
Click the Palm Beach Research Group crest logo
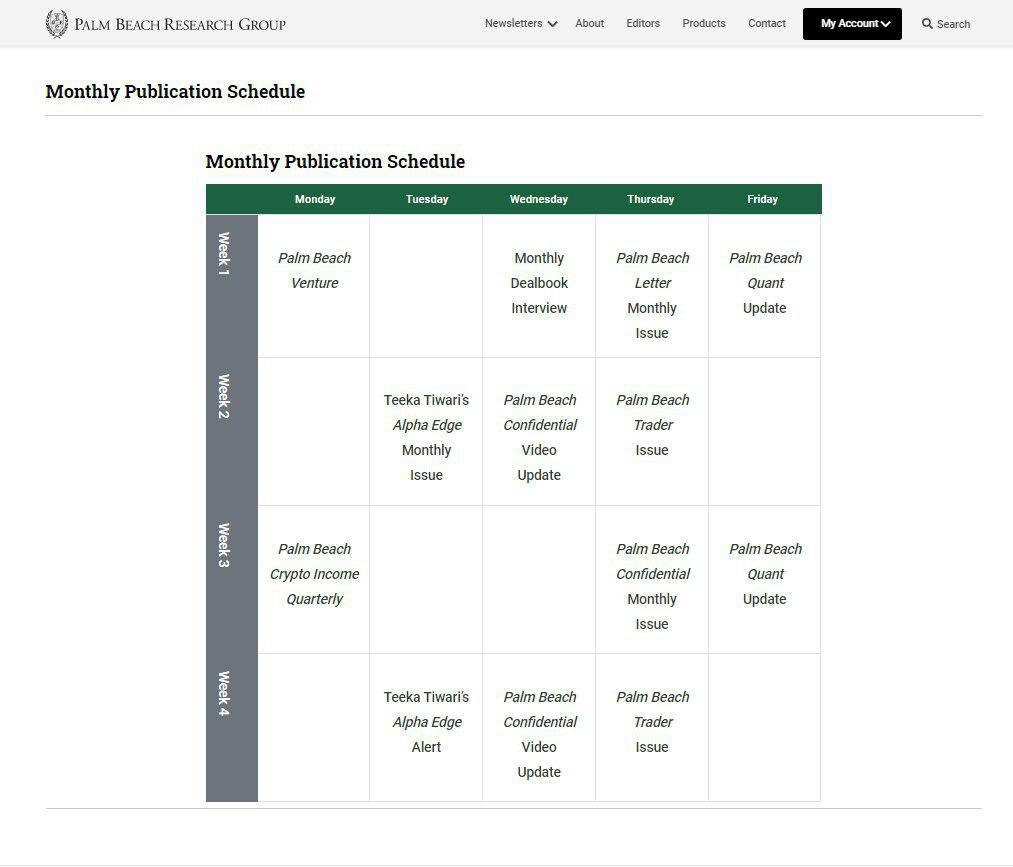click(x=57, y=24)
